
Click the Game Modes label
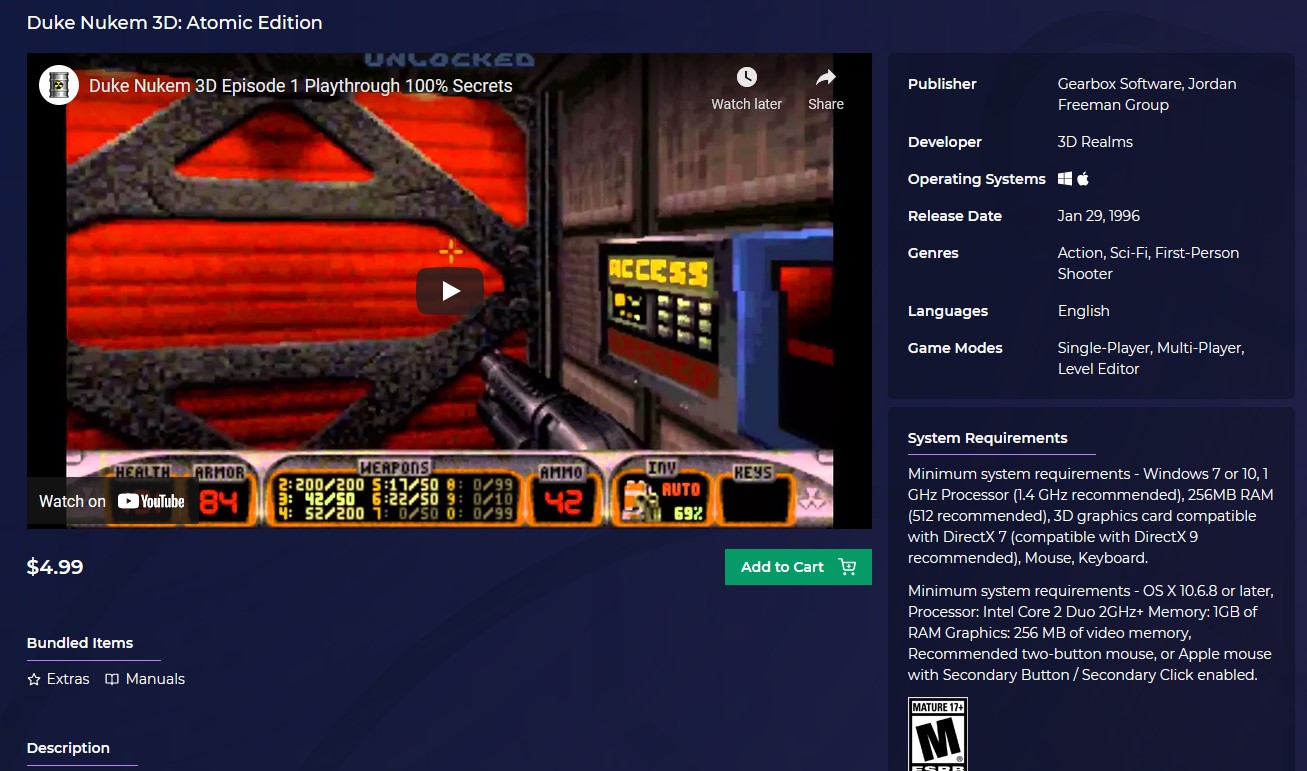[x=955, y=348]
